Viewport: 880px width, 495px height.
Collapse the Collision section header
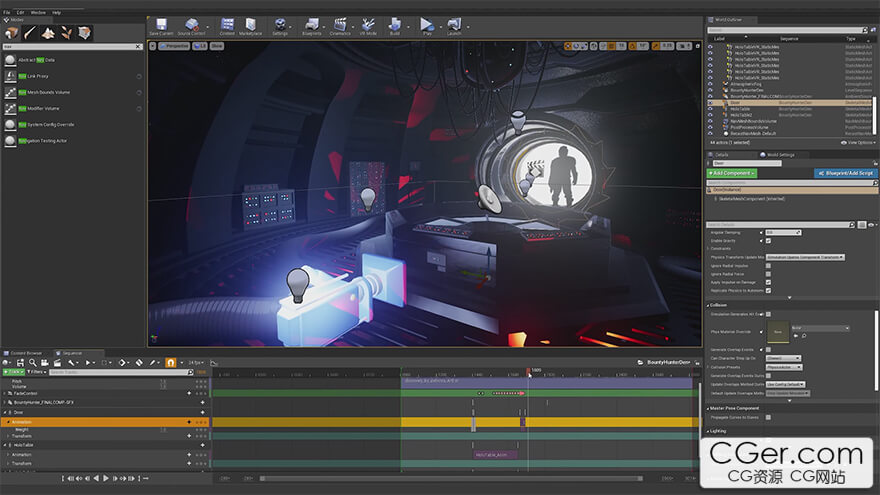[x=718, y=305]
